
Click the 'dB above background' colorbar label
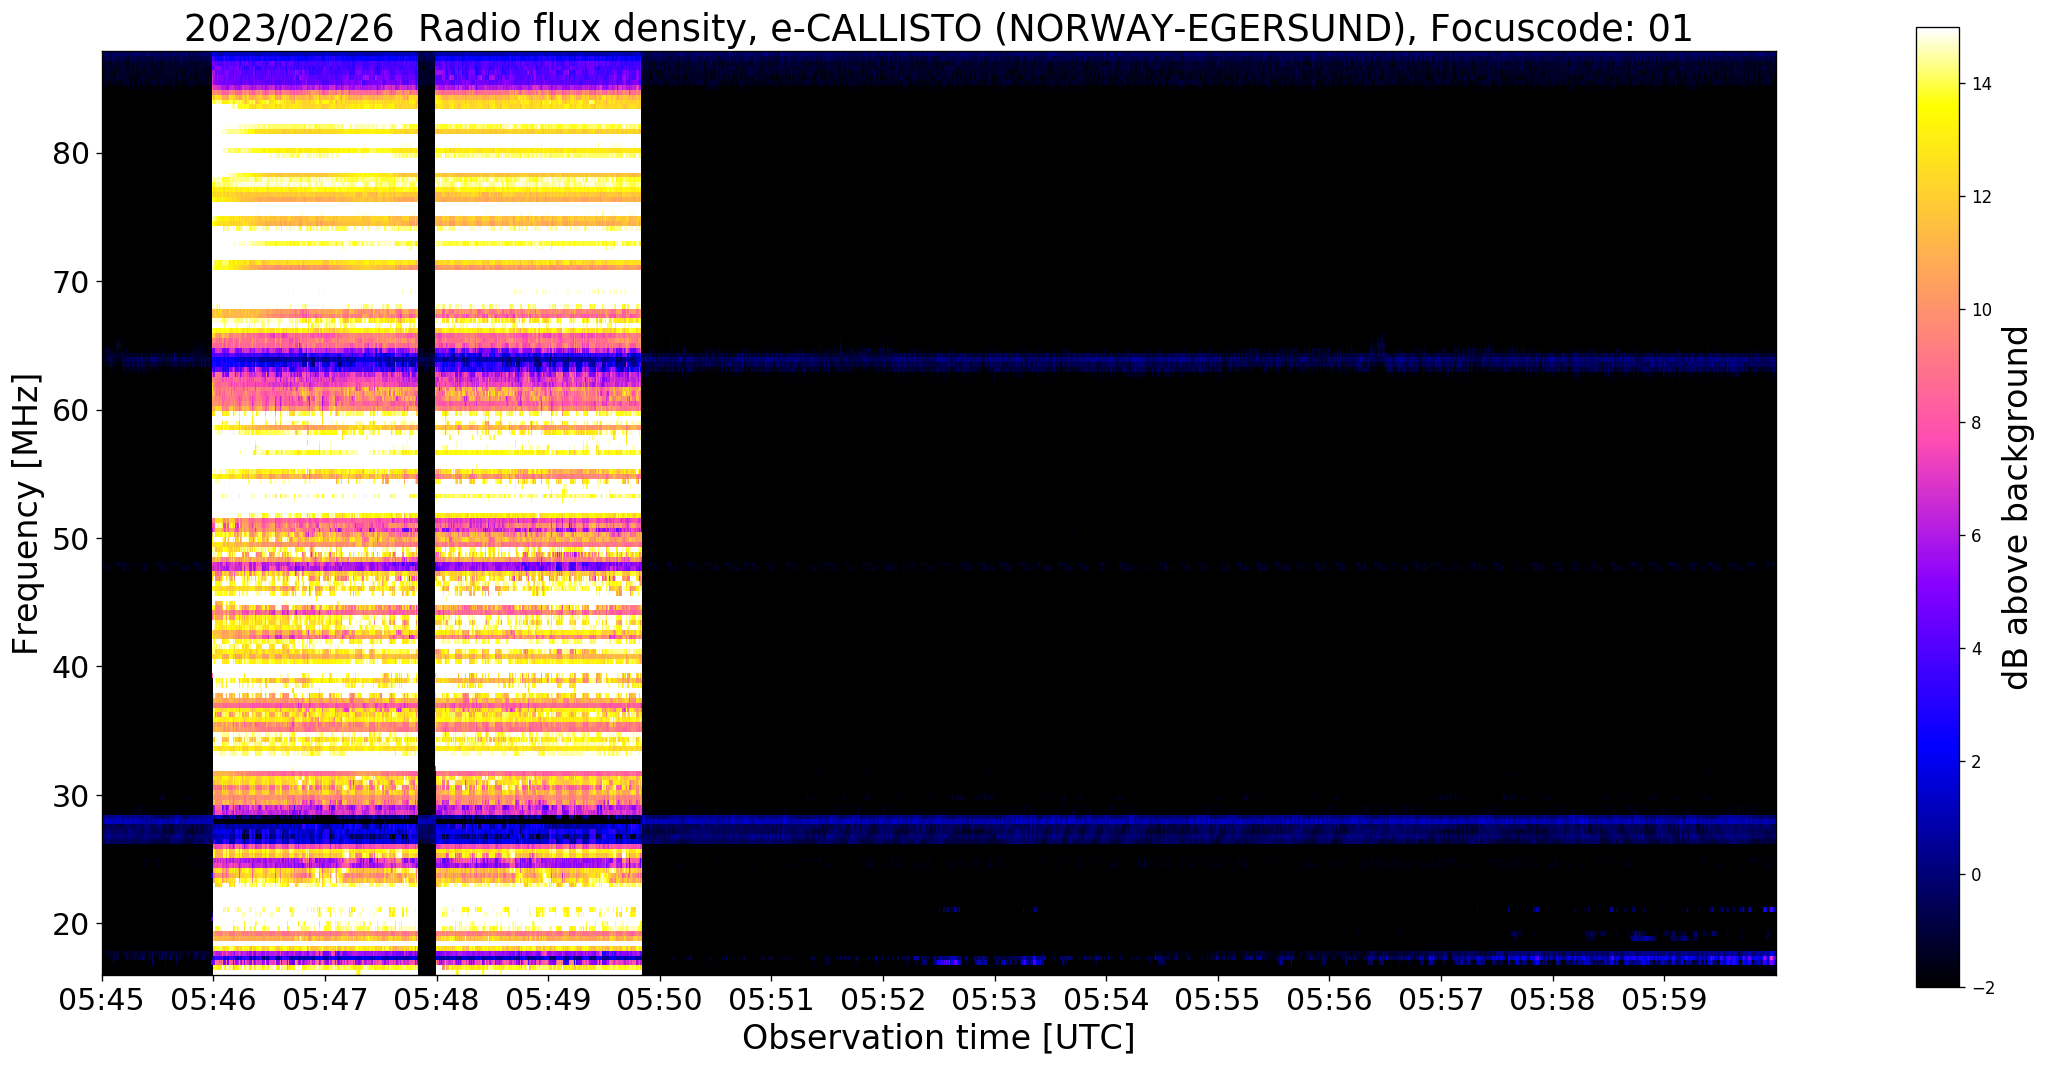pyautogui.click(x=2017, y=508)
